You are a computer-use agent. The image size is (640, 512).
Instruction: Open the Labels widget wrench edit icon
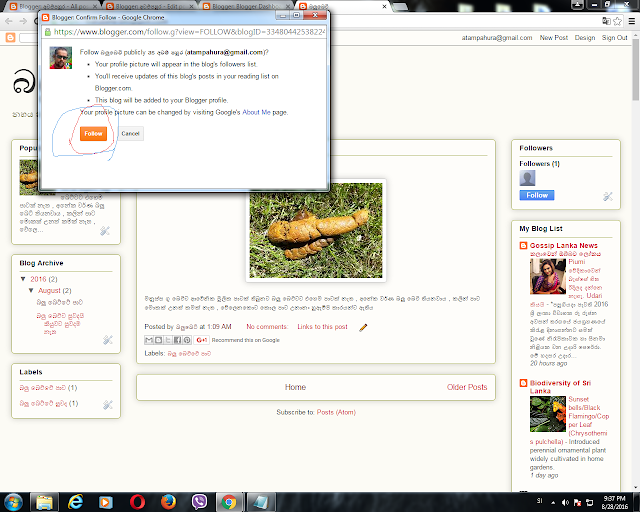pos(107,405)
